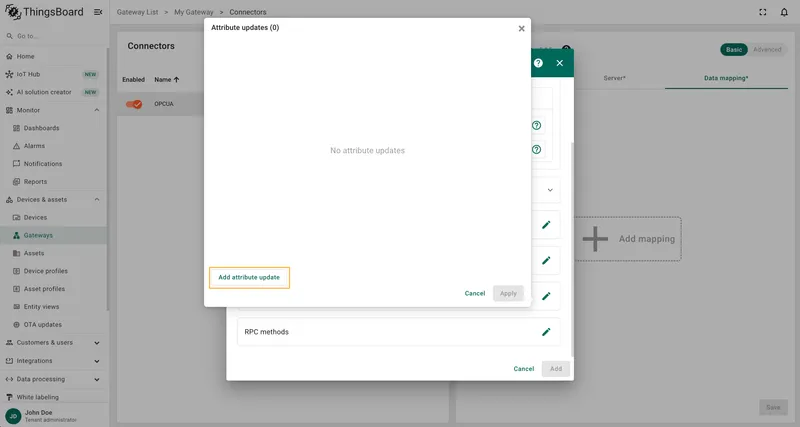800x427 pixels.
Task: Open IoT Hub sidebar item
Action: point(54,74)
